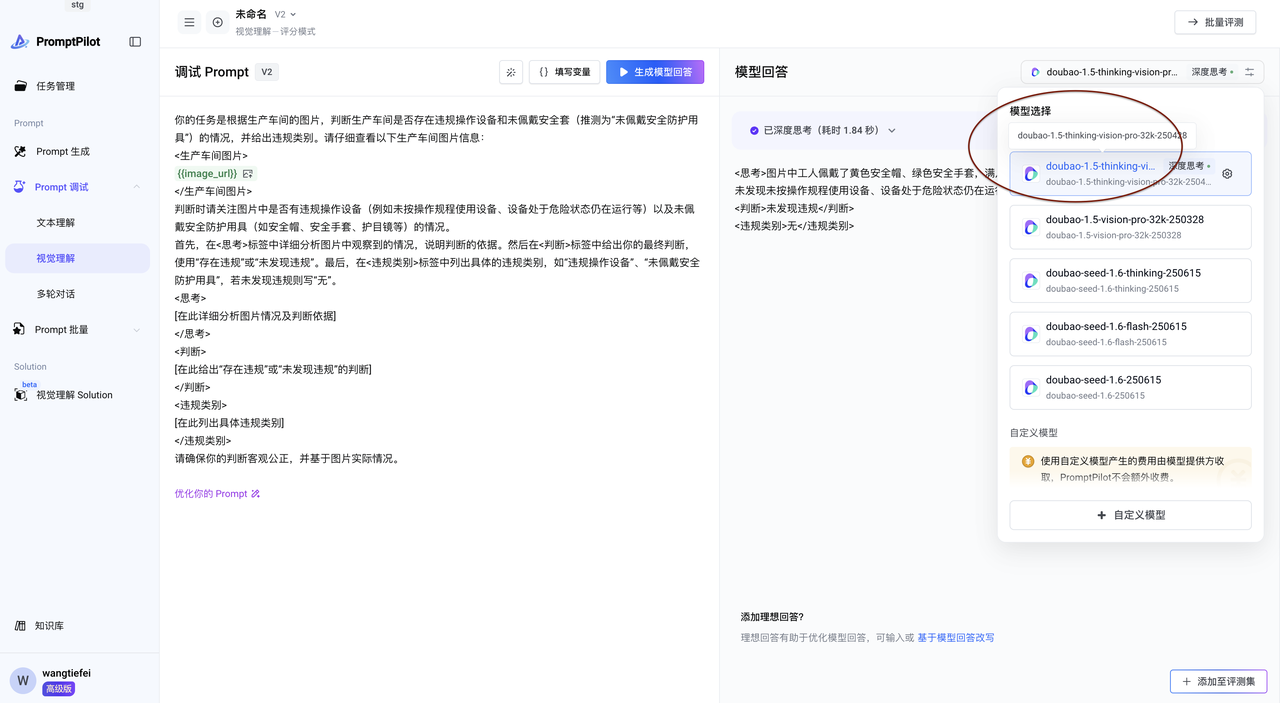
Task: Open gear settings for selected model
Action: click(x=1227, y=174)
